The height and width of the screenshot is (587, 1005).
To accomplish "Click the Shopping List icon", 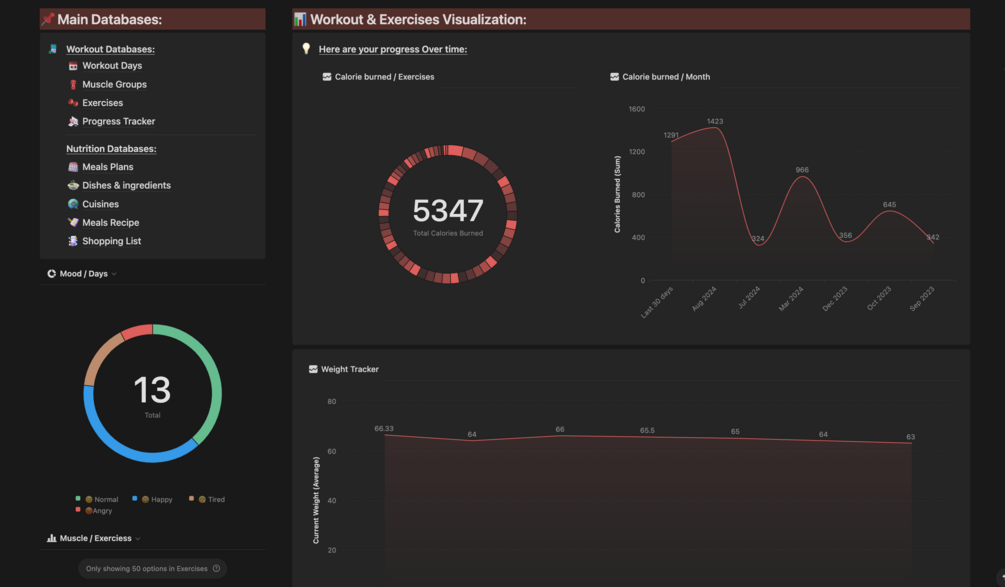I will coord(73,241).
